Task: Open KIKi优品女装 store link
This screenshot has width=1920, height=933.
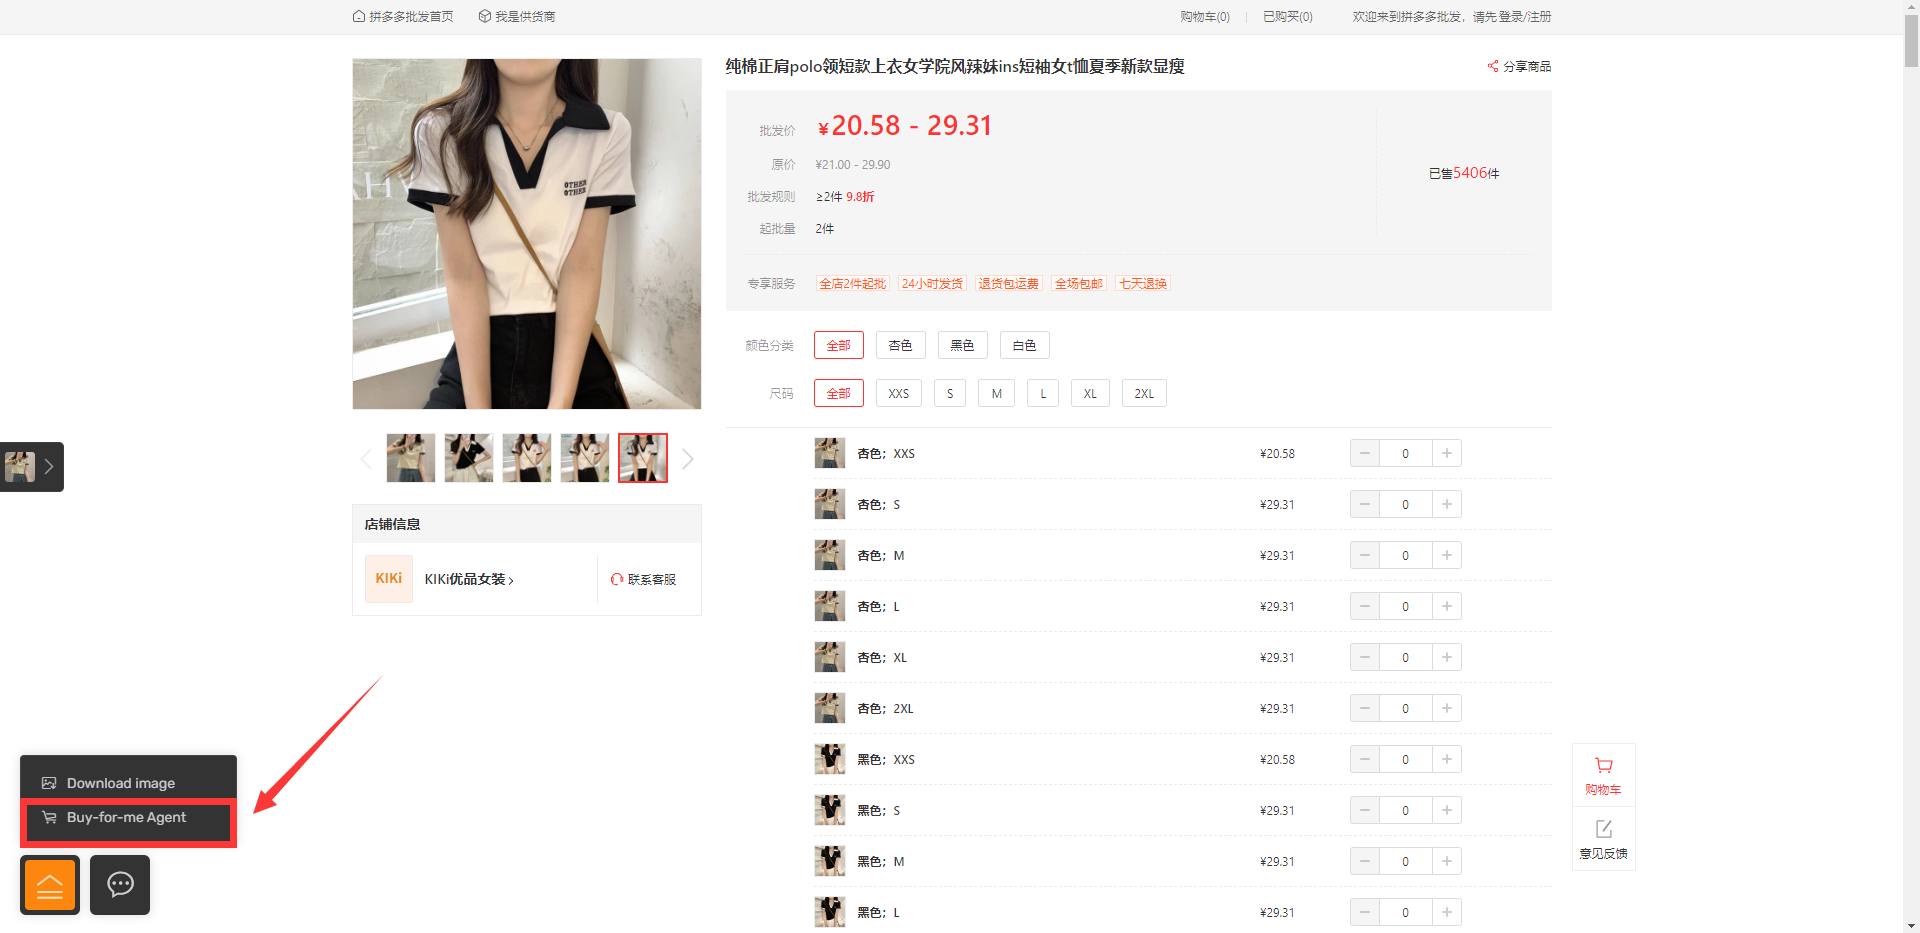Action: click(469, 579)
